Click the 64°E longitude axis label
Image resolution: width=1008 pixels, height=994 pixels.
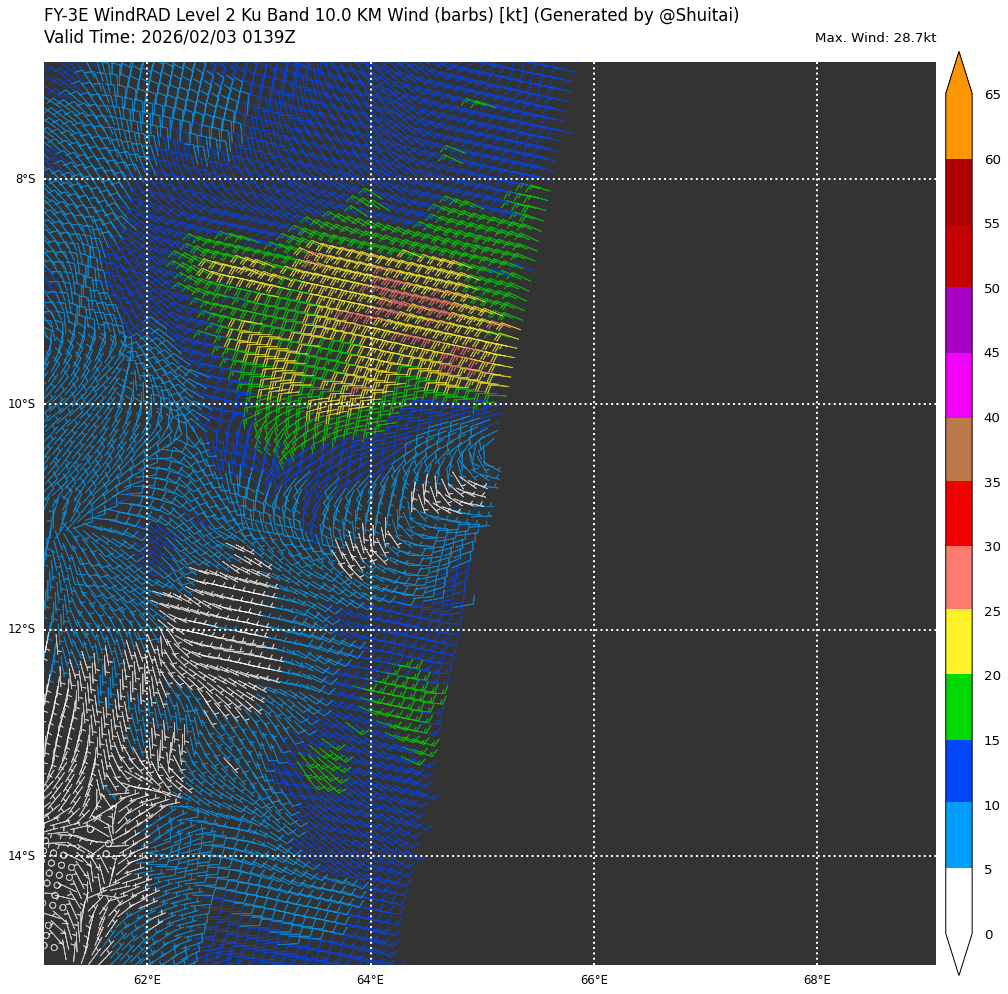(370, 979)
